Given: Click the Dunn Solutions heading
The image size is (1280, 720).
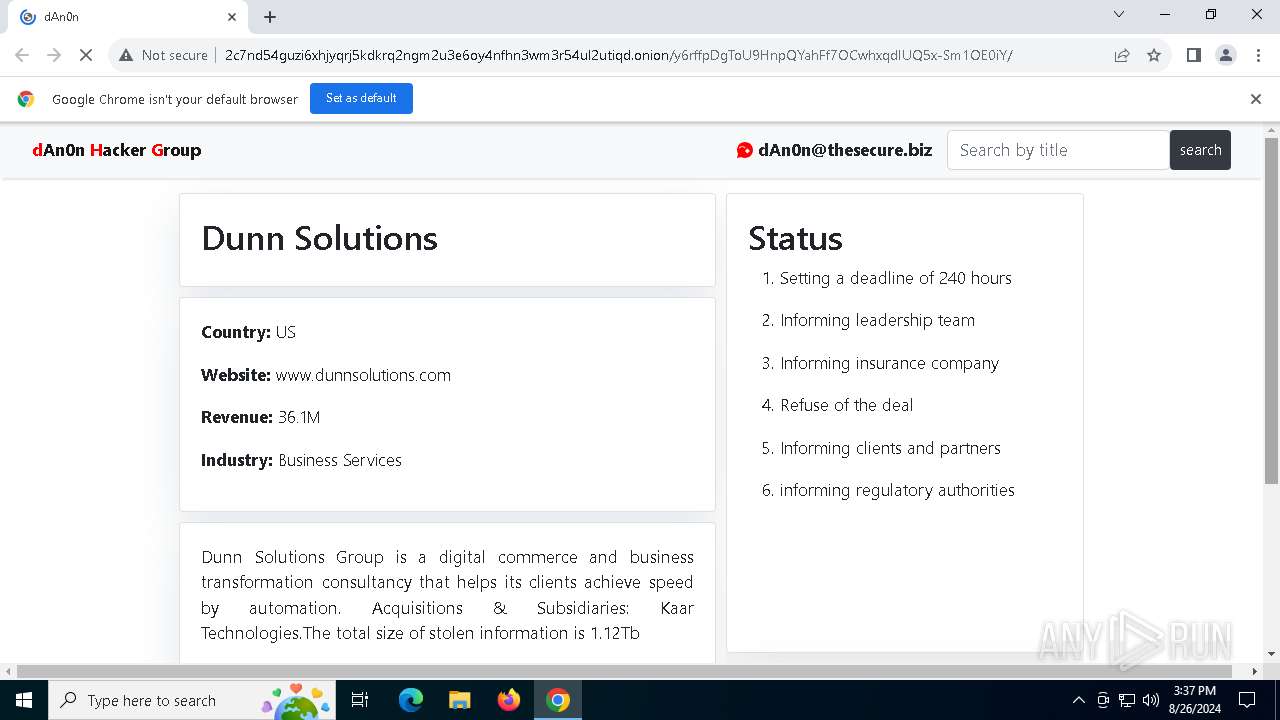Looking at the screenshot, I should pos(319,238).
